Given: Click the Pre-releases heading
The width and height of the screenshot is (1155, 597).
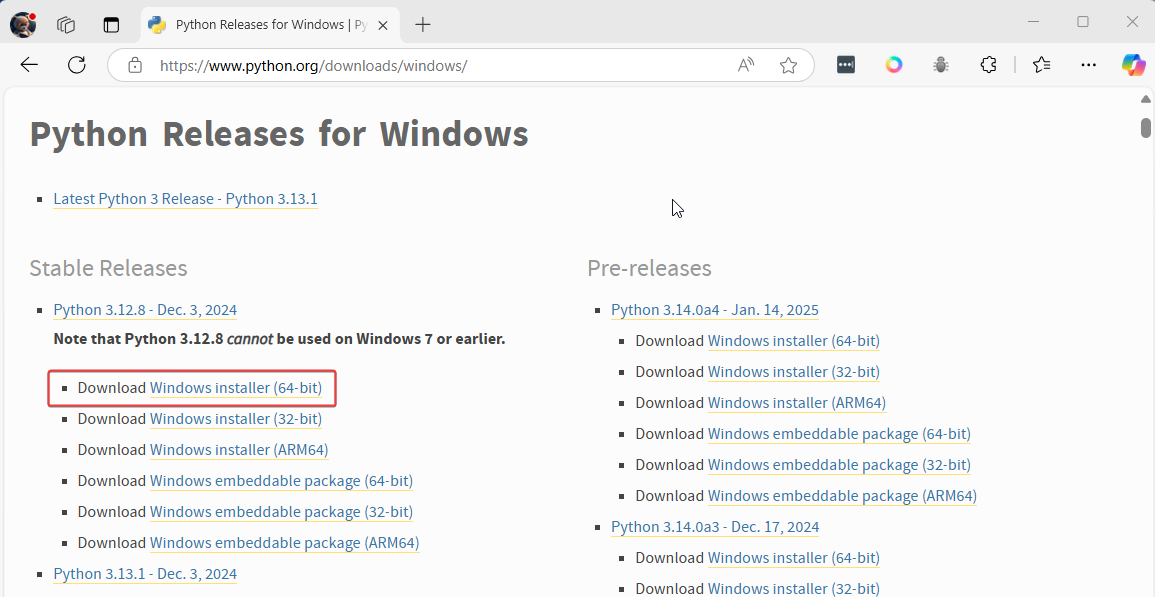Looking at the screenshot, I should [x=649, y=268].
